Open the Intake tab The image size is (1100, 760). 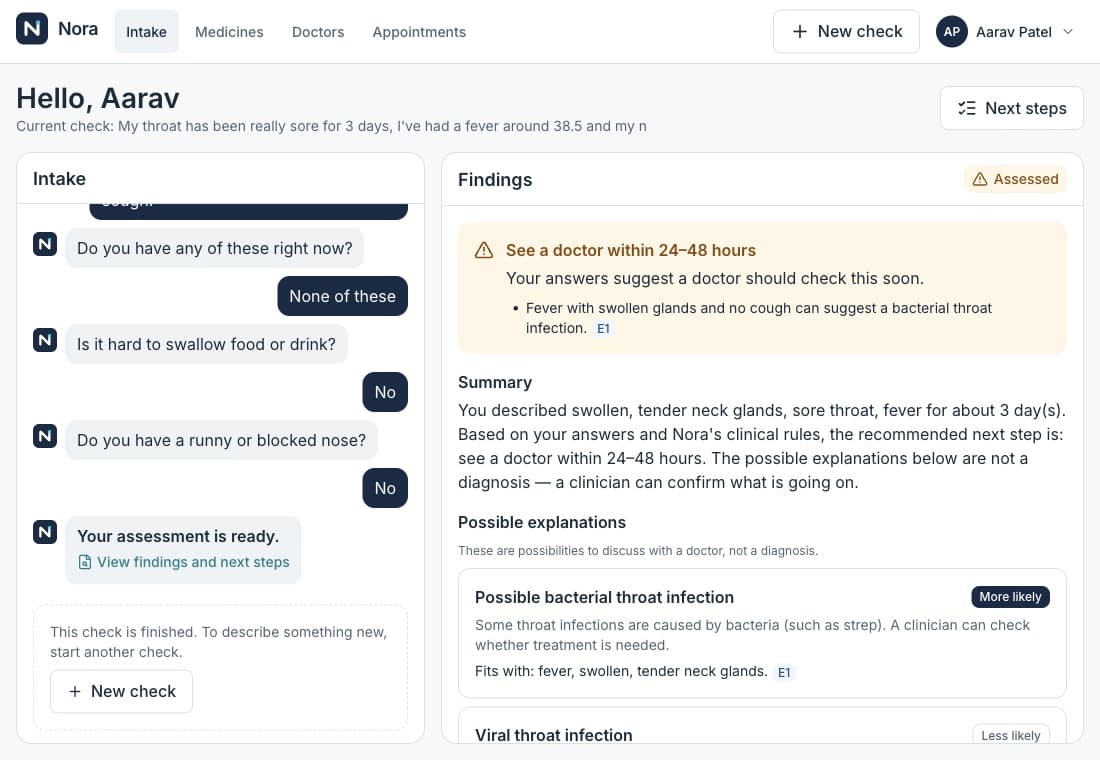(x=146, y=32)
